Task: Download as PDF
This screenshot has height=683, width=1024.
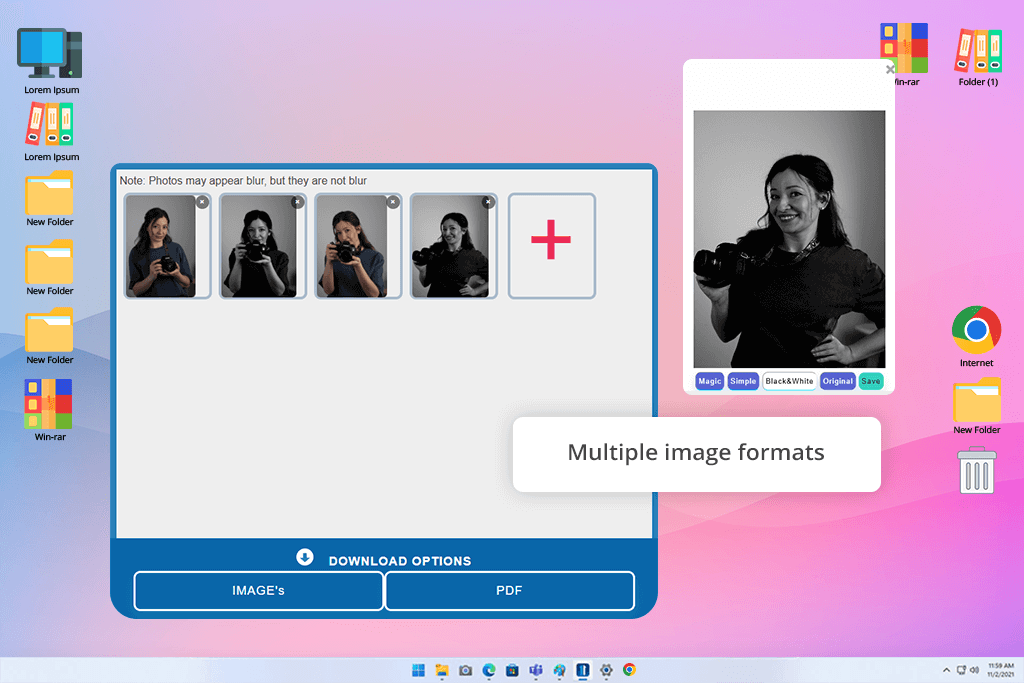Action: 510,591
